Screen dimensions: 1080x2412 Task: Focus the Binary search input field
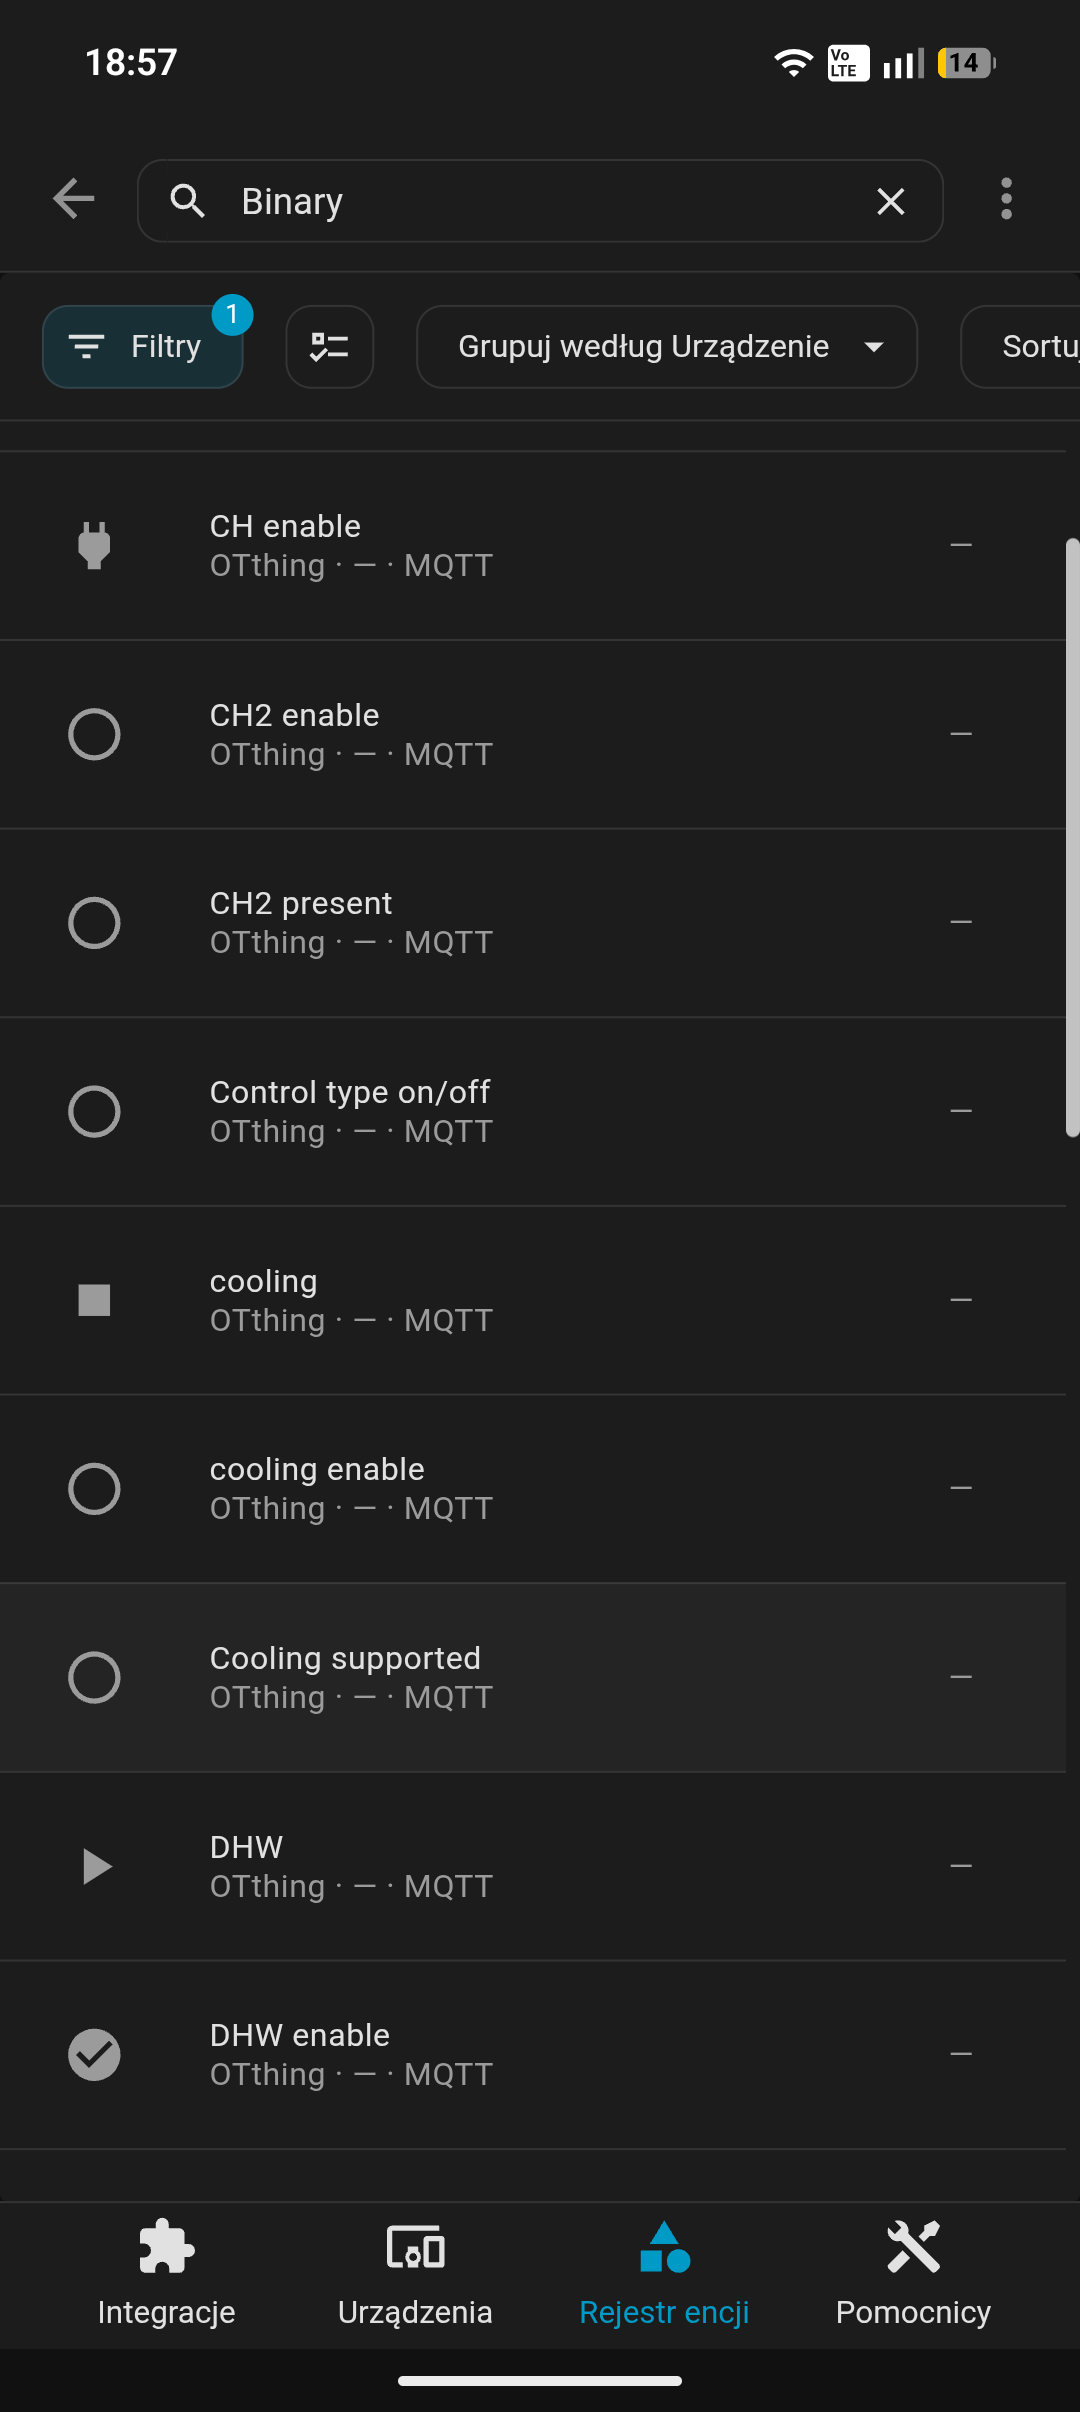coord(540,201)
